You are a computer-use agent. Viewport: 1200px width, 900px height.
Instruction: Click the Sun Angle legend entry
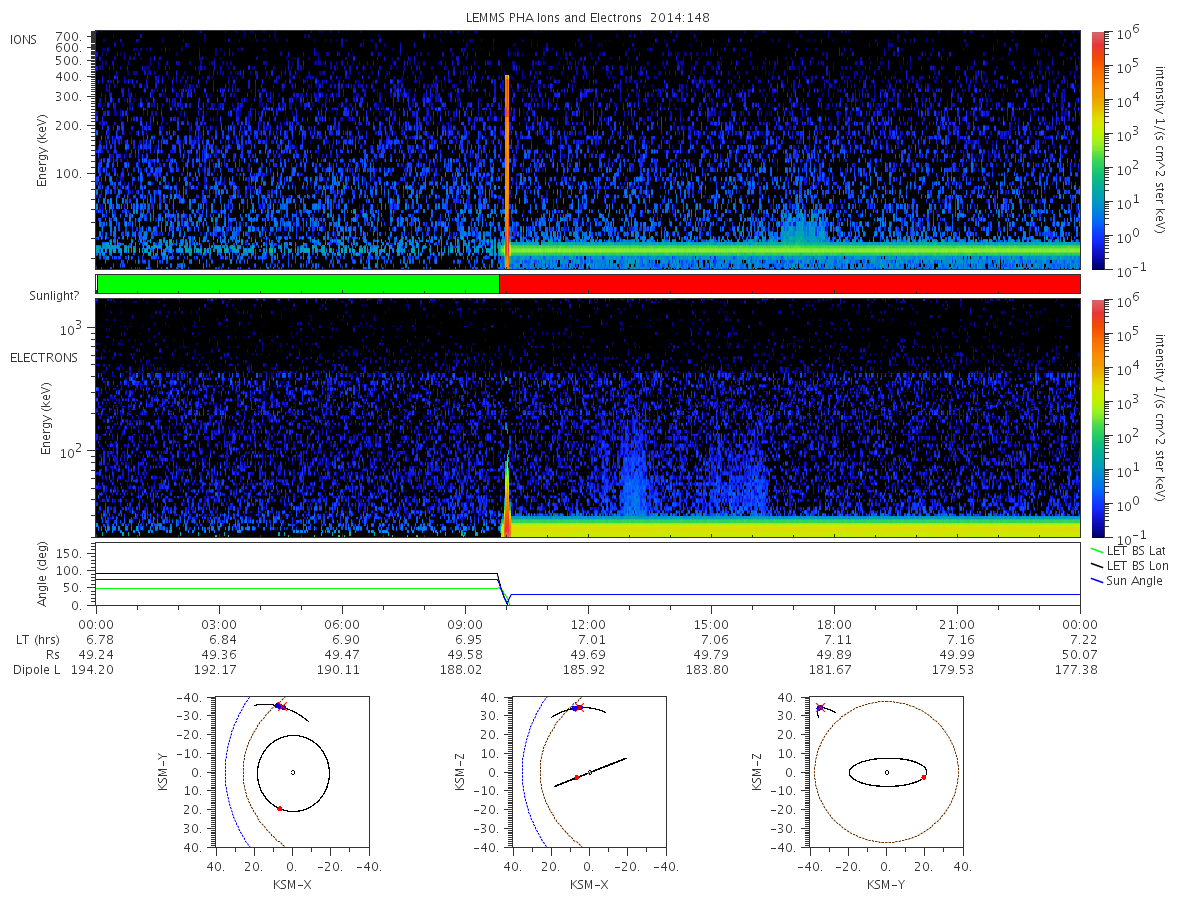click(1127, 581)
